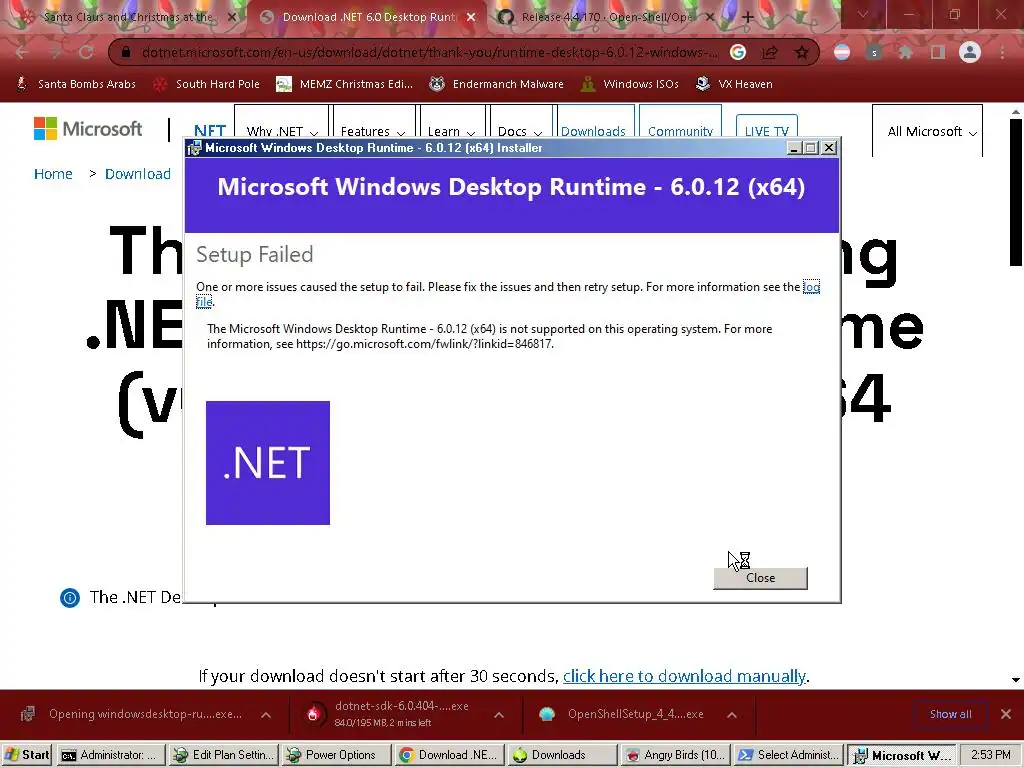Open the Chrome side panel icon
The image size is (1024, 768).
938,52
